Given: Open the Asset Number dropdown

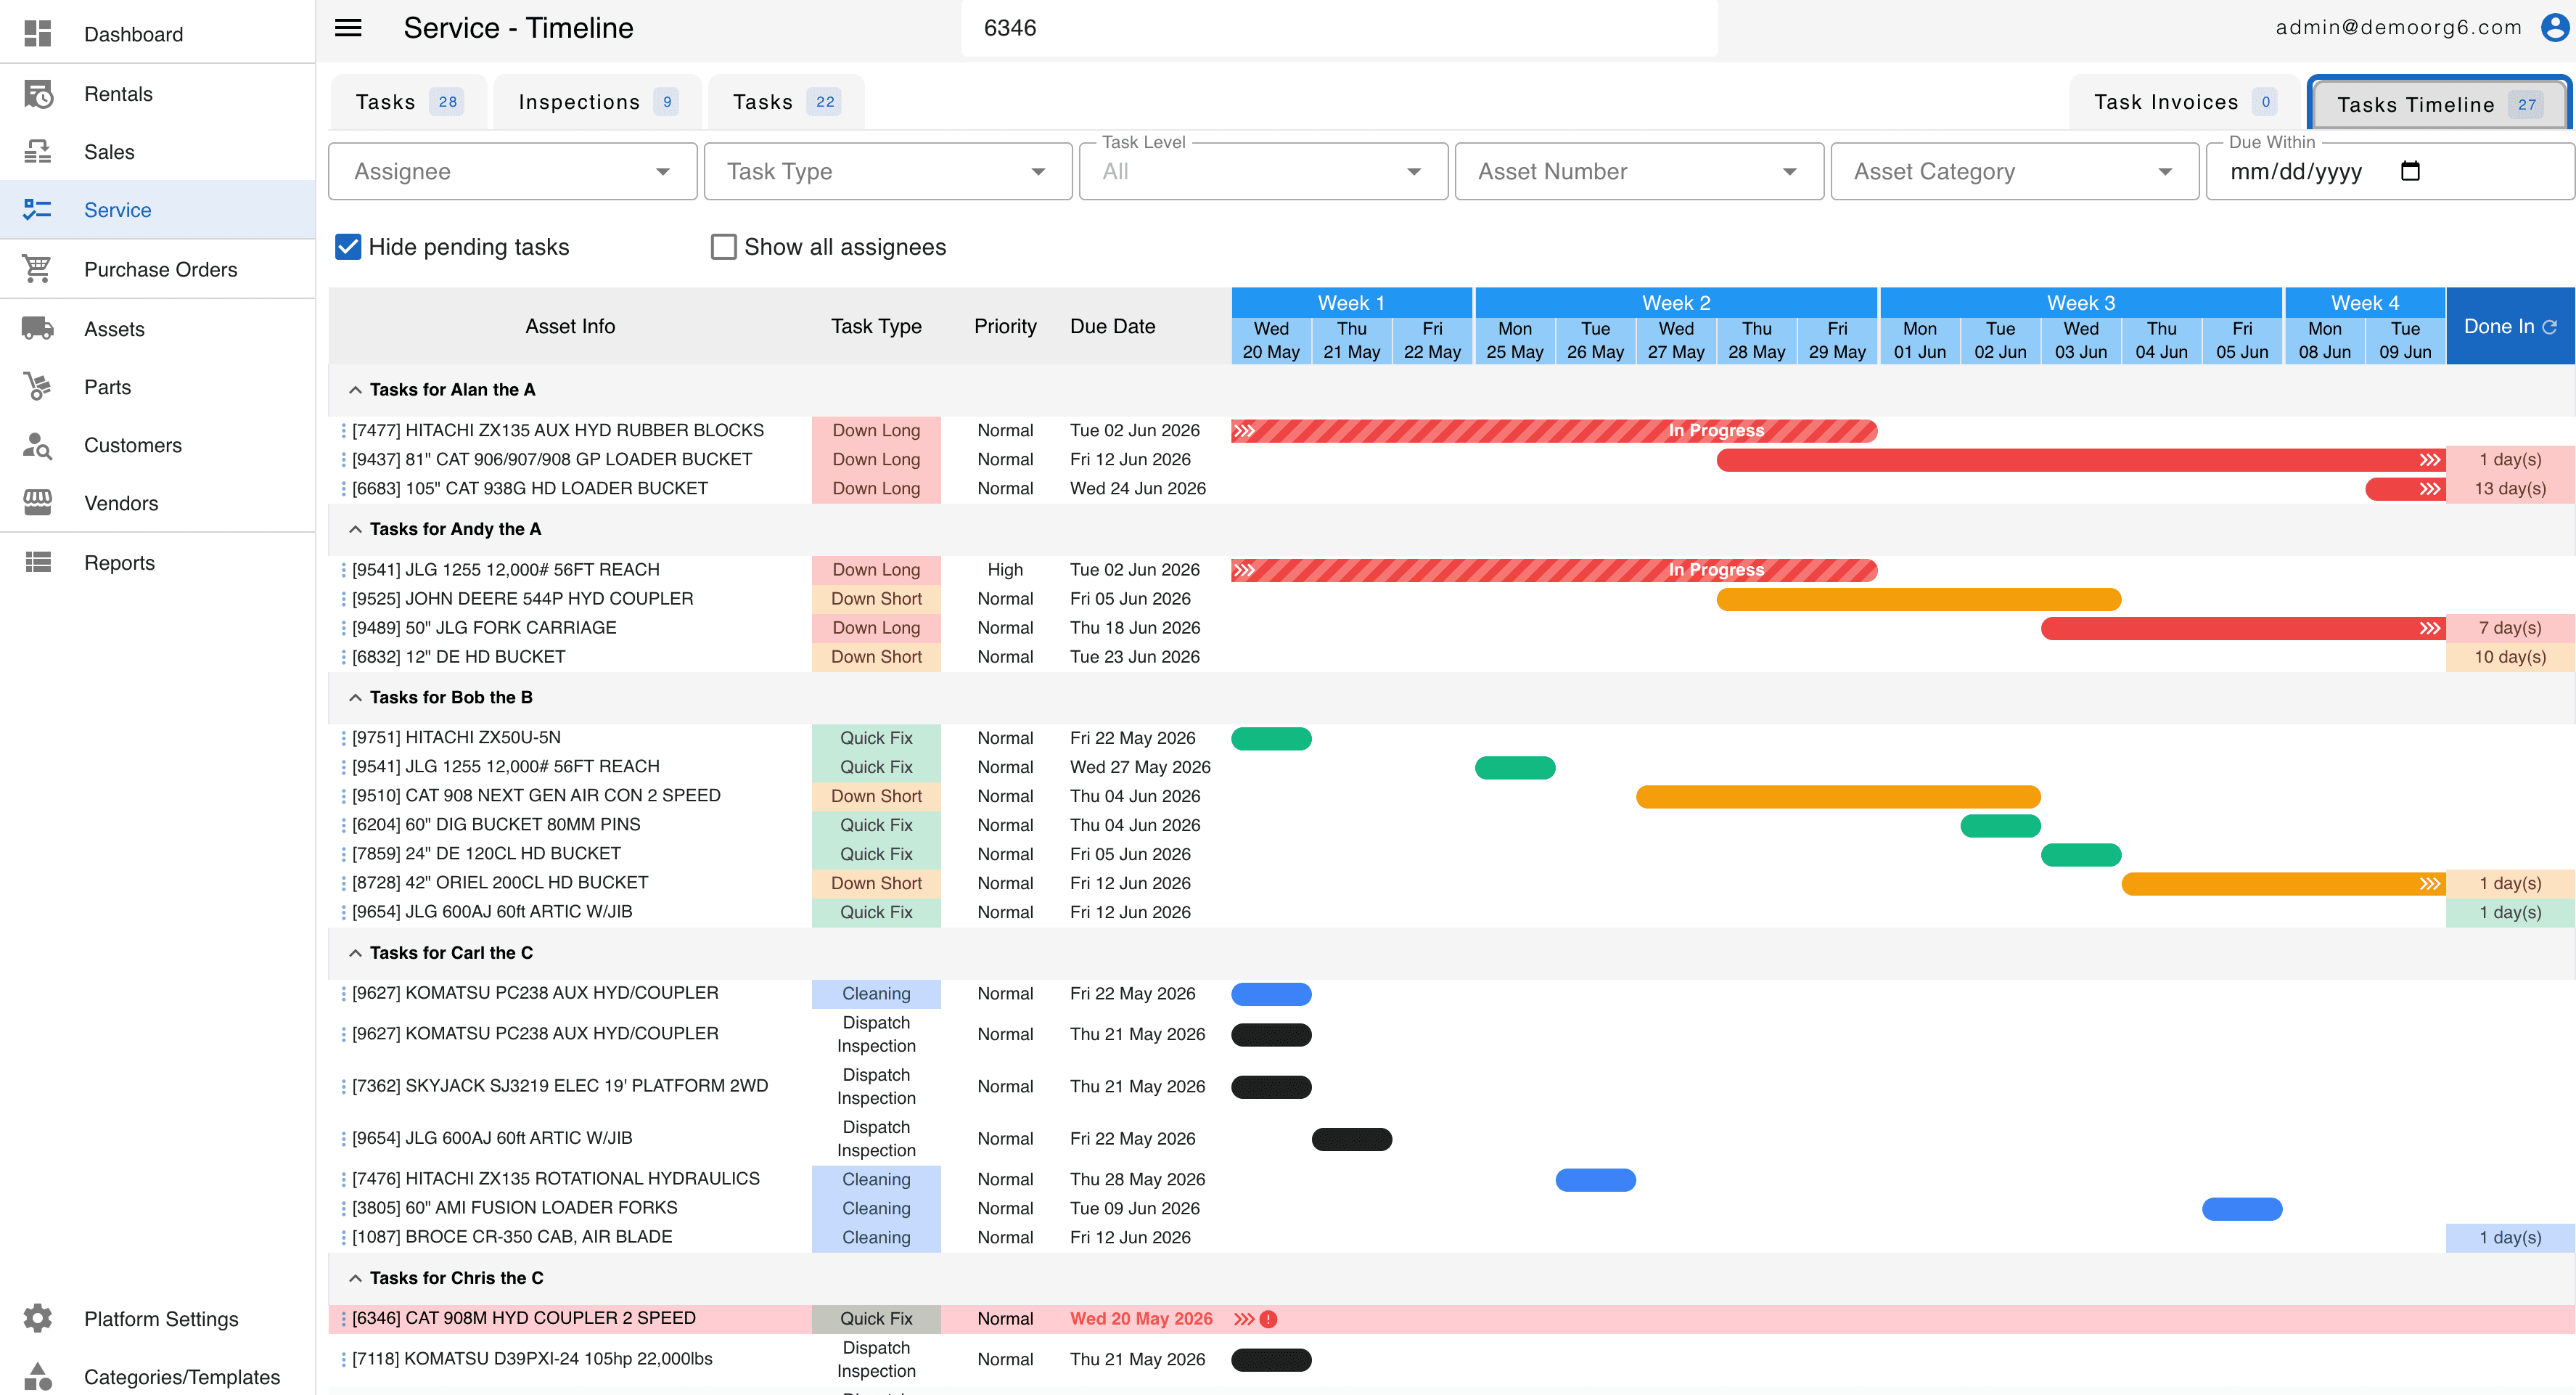Looking at the screenshot, I should click(1639, 171).
